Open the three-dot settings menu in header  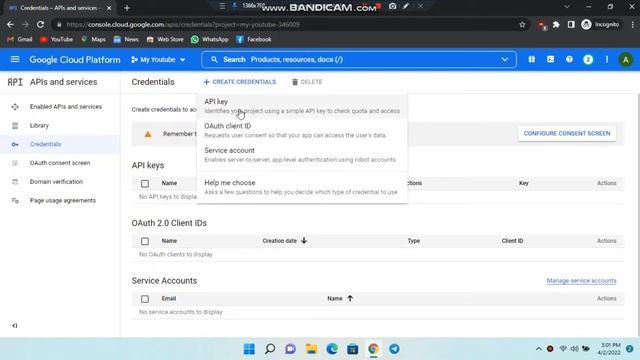(607, 60)
